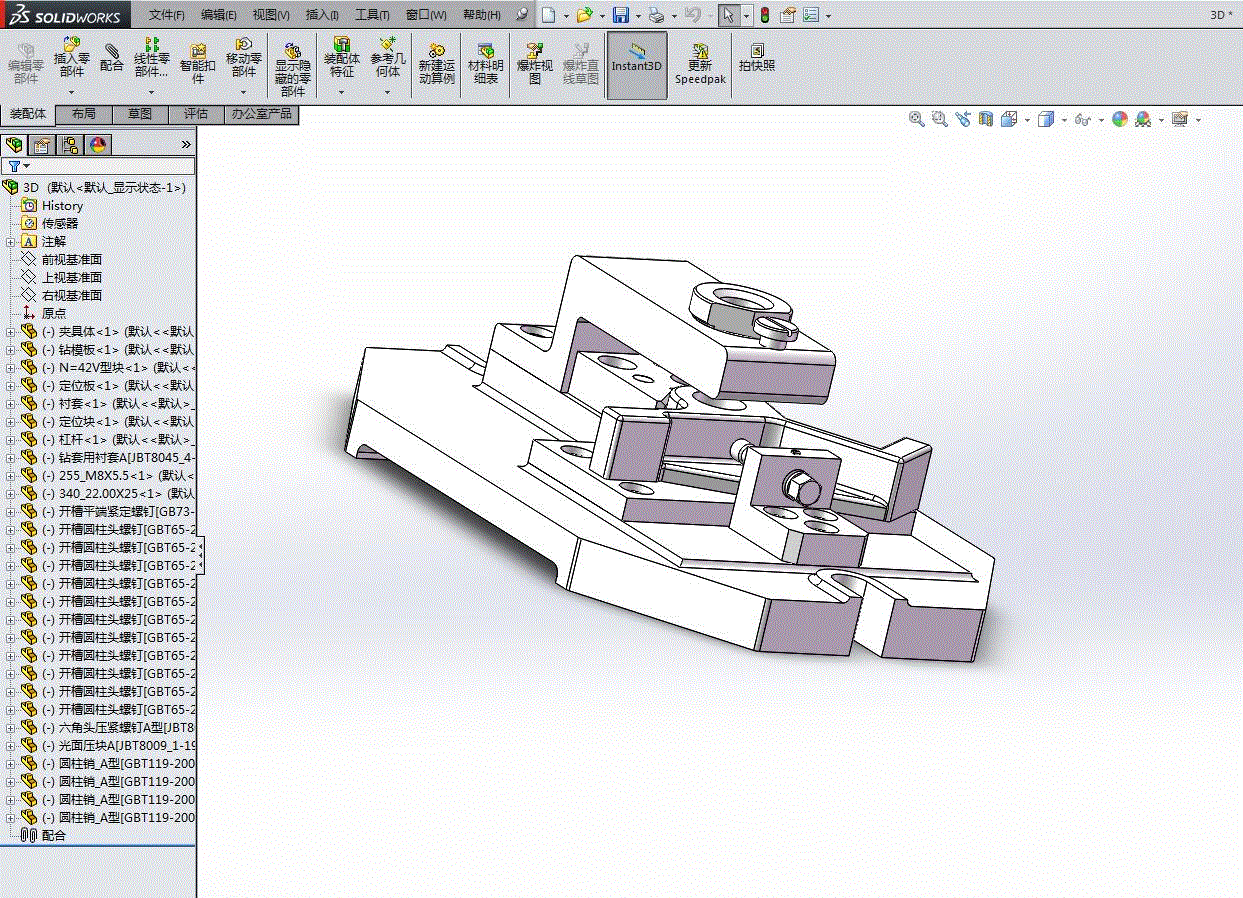Toggle the Instant3D button
1243x898 pixels.
(637, 65)
